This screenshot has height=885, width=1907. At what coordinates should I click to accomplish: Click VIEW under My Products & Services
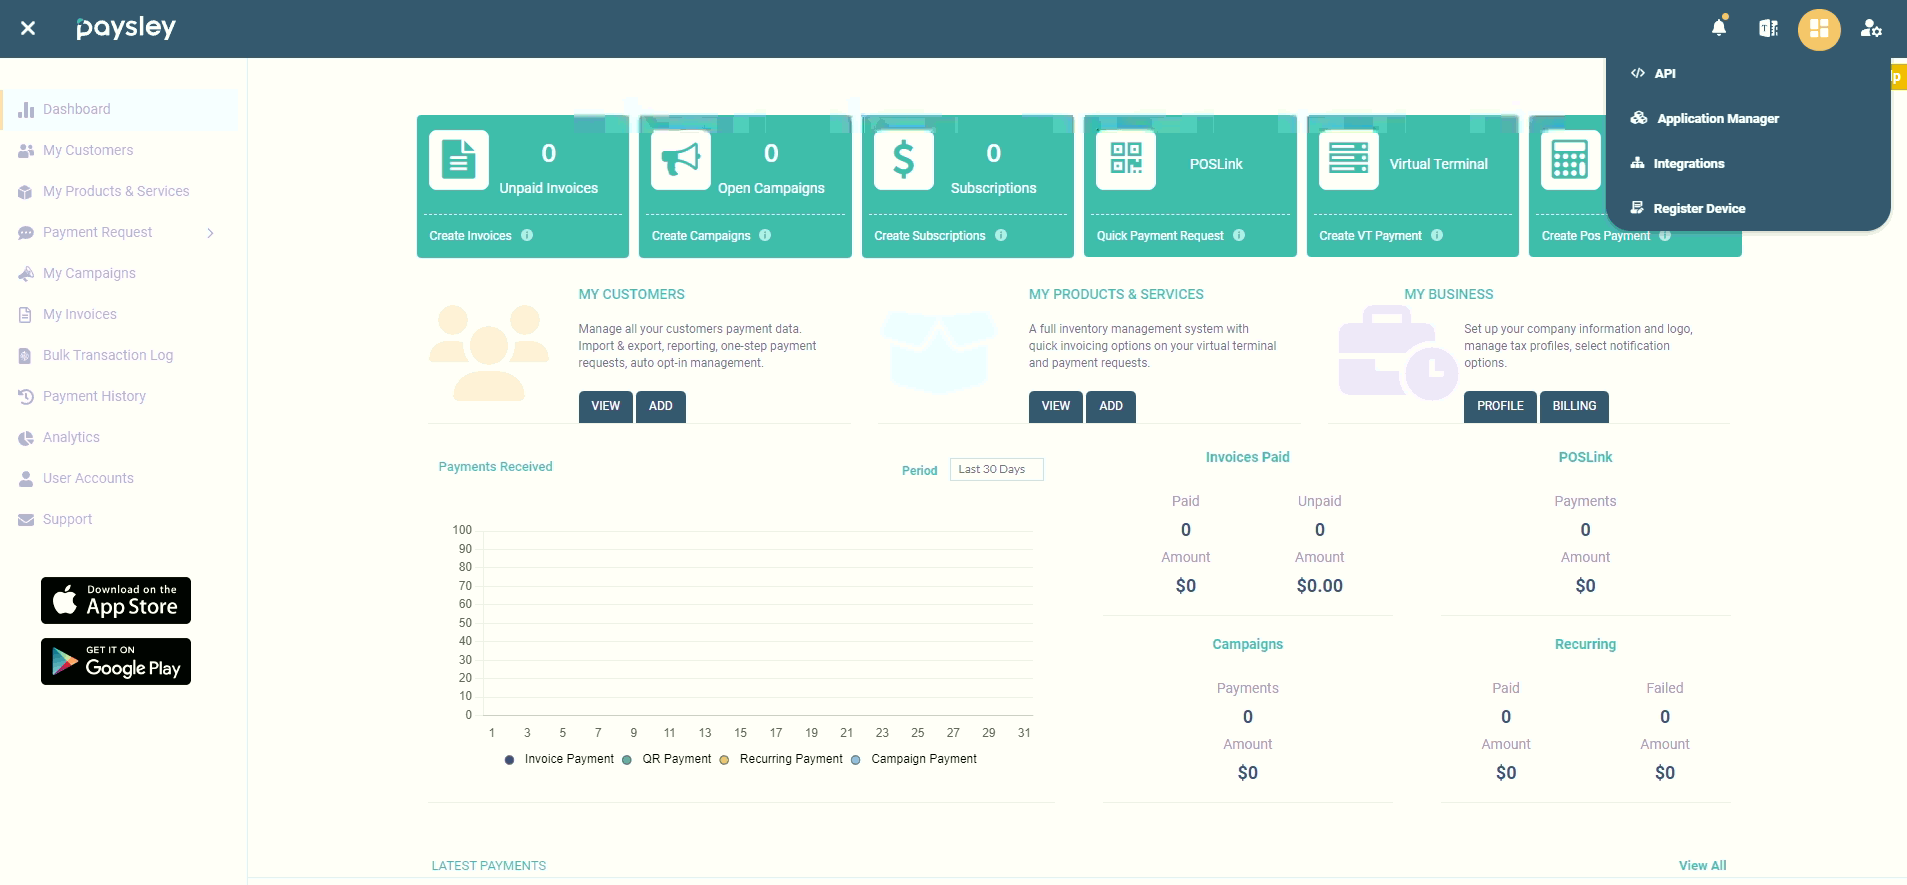1056,406
